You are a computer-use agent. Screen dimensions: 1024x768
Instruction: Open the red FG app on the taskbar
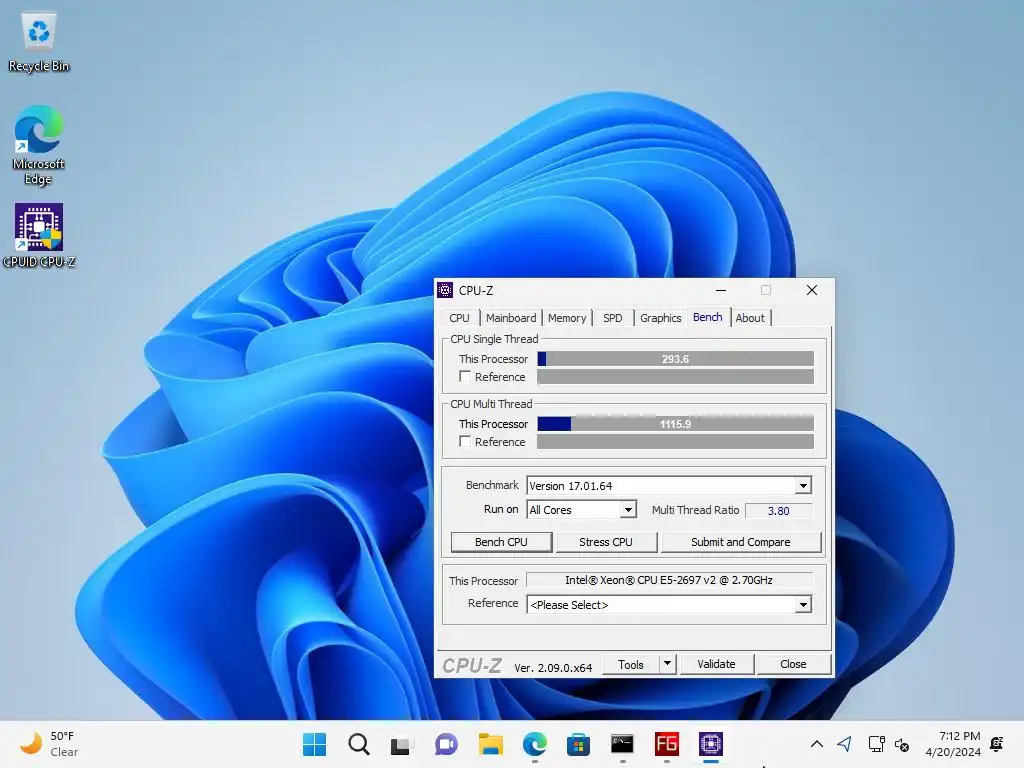[667, 744]
